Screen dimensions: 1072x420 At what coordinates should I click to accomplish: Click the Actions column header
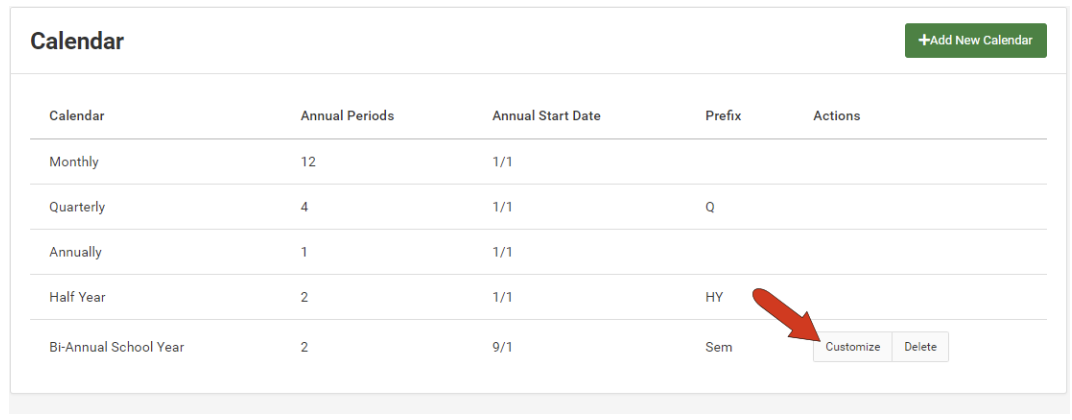836,116
